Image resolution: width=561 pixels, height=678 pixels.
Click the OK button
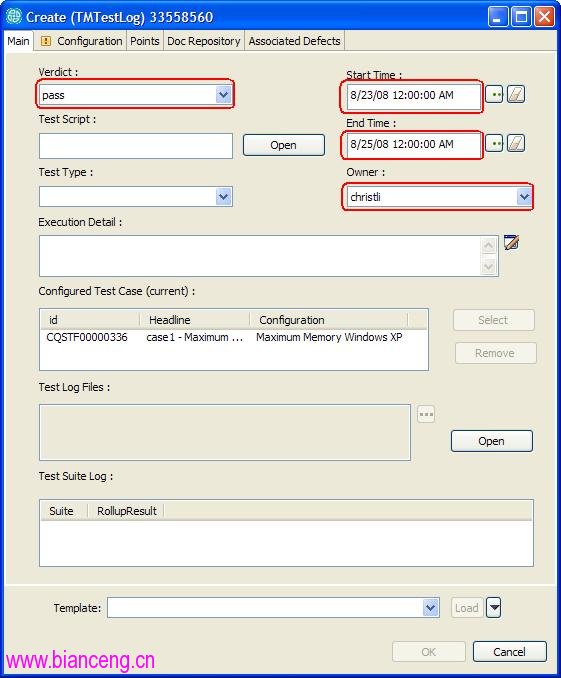(429, 652)
